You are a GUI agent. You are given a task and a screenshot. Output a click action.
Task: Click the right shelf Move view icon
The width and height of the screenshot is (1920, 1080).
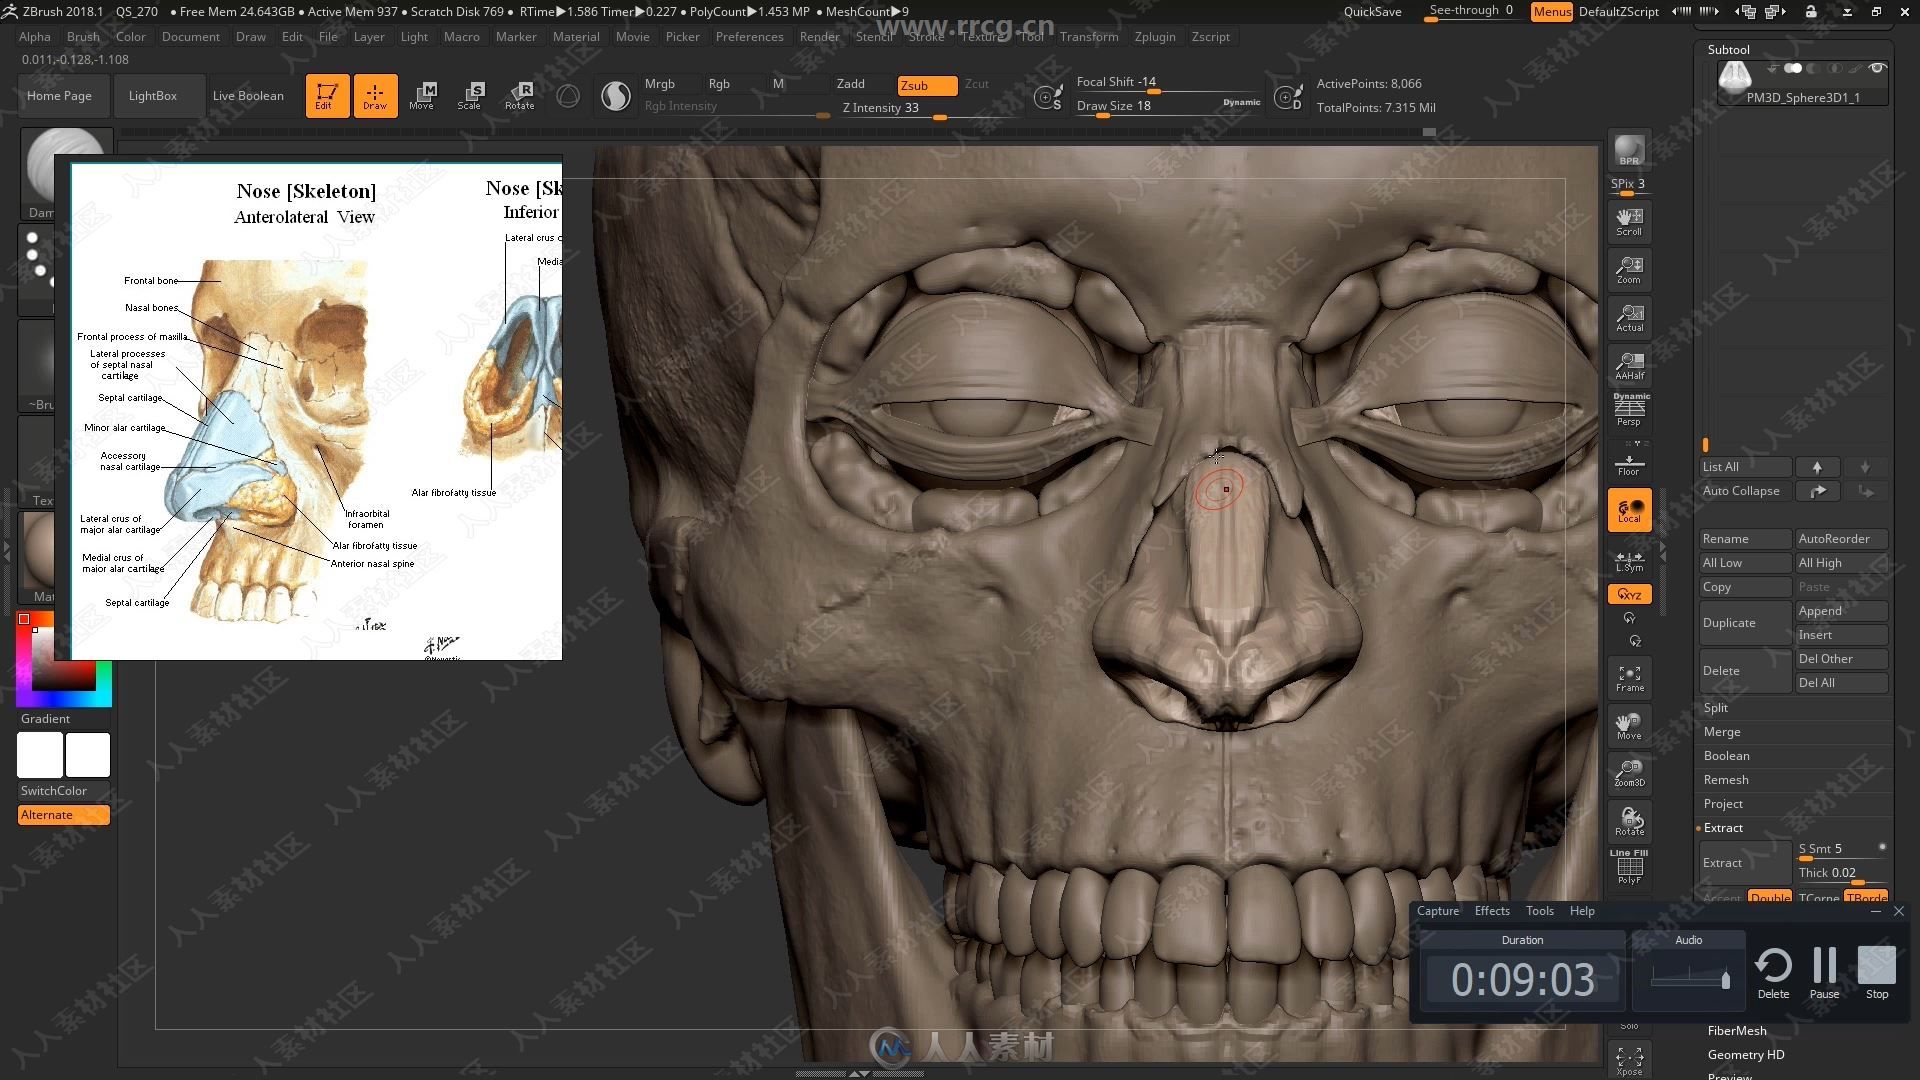tap(1629, 726)
